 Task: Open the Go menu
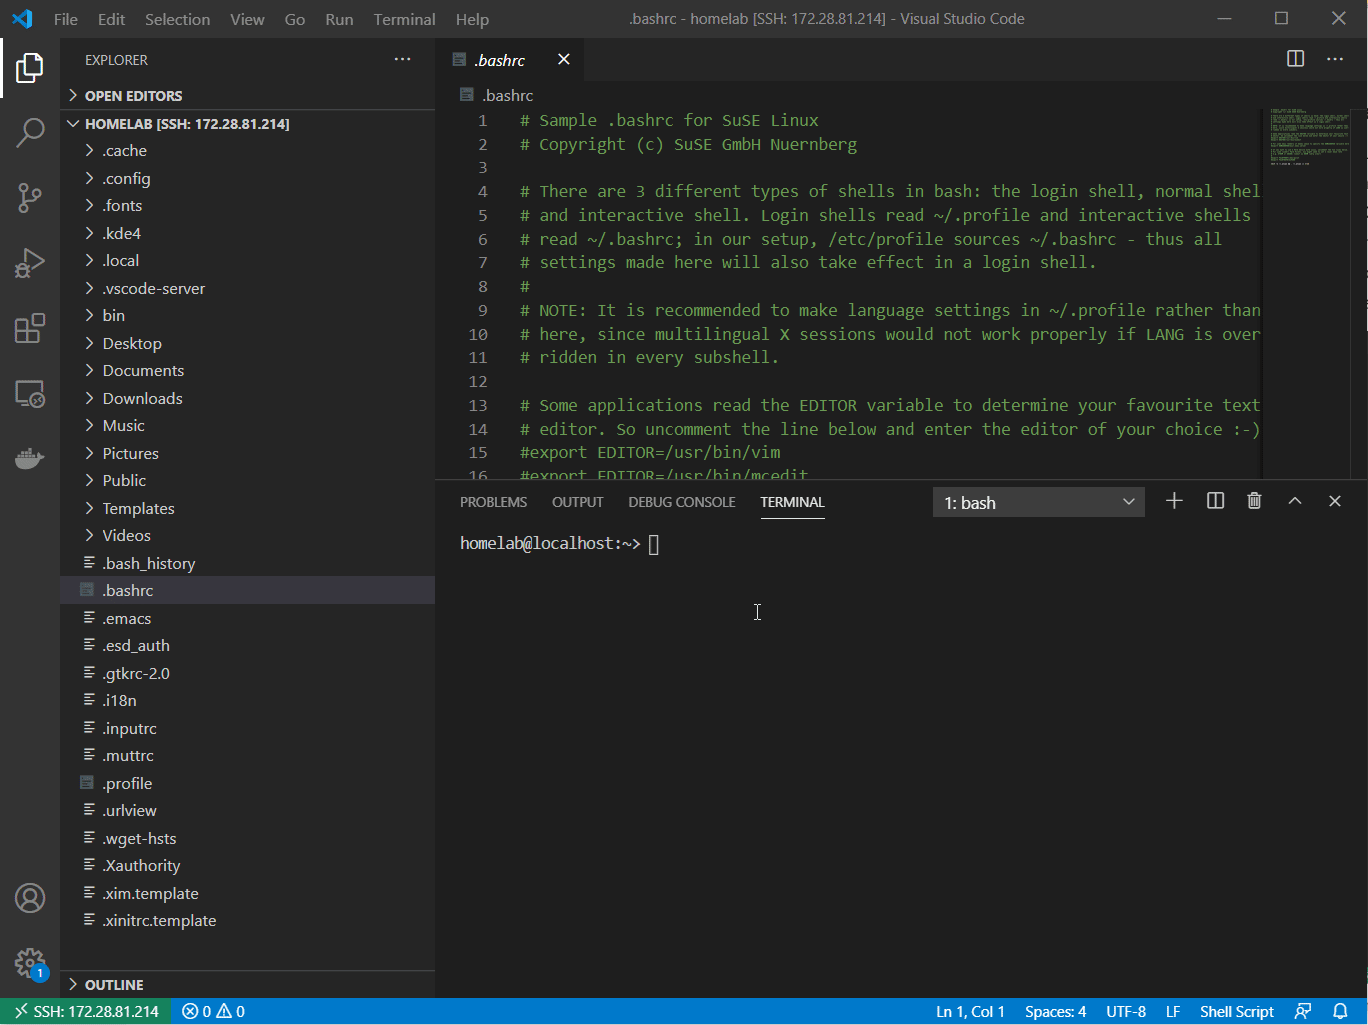click(294, 19)
